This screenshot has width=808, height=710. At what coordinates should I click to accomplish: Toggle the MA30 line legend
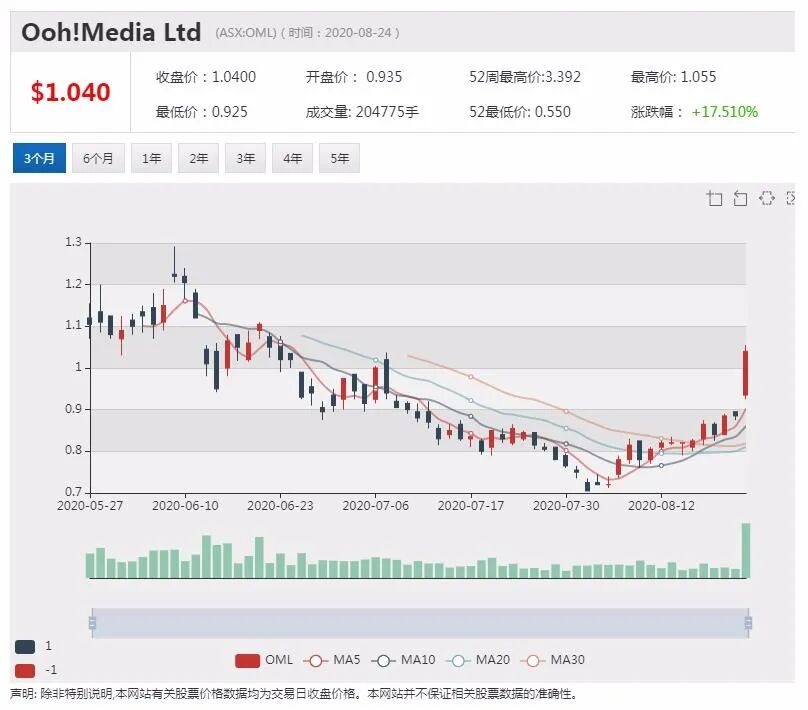coord(553,661)
